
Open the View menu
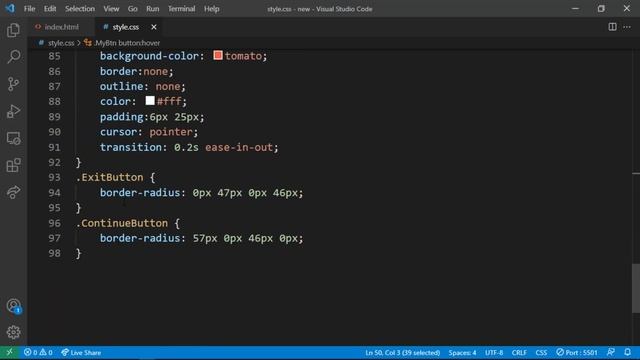(111, 9)
